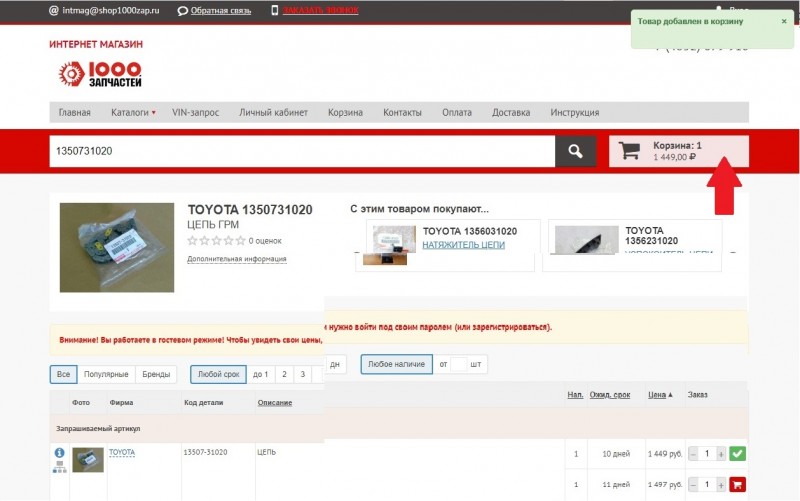Click the hierarchy tree icon under info icon
This screenshot has width=800, height=501.
point(59,467)
